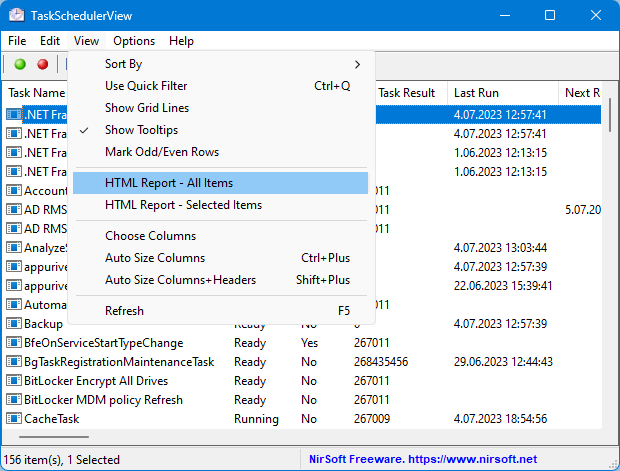Click Refresh in the View menu
This screenshot has height=471, width=620.
[221, 311]
